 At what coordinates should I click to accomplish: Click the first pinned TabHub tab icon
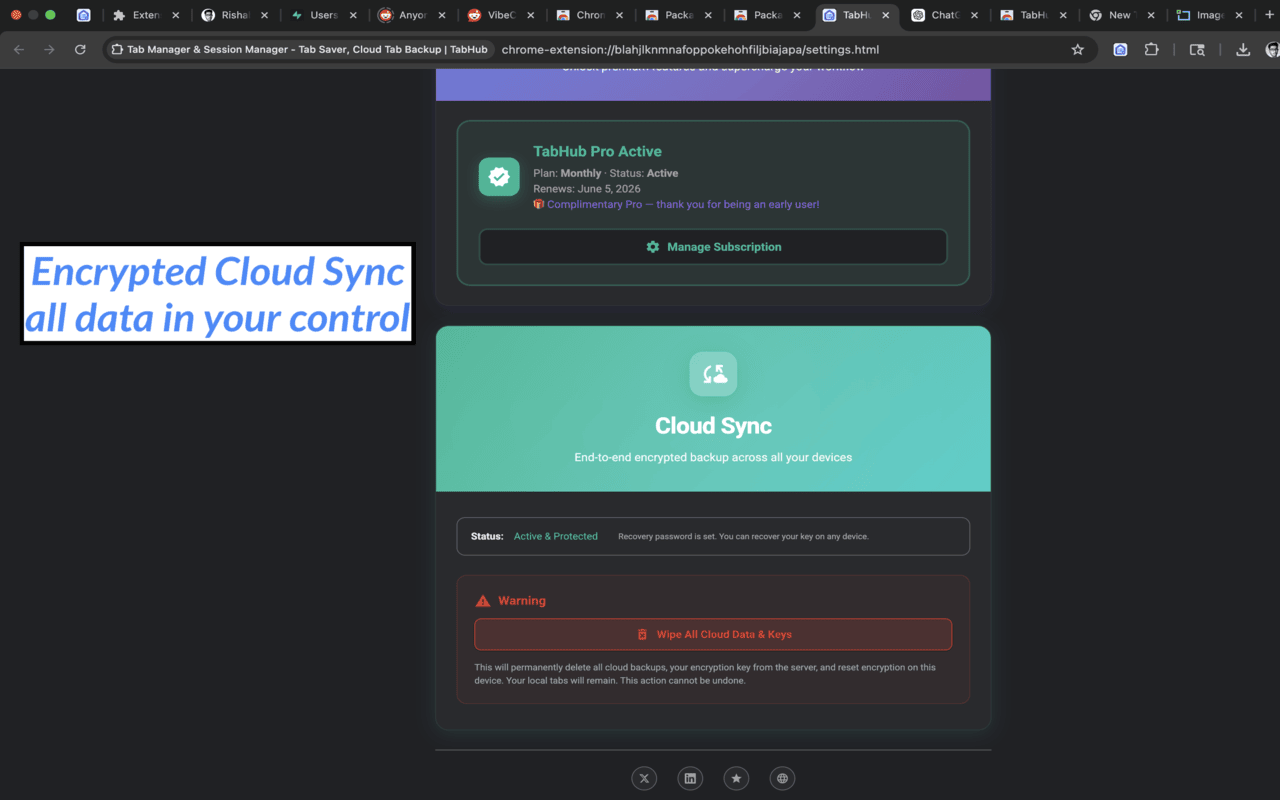point(84,15)
